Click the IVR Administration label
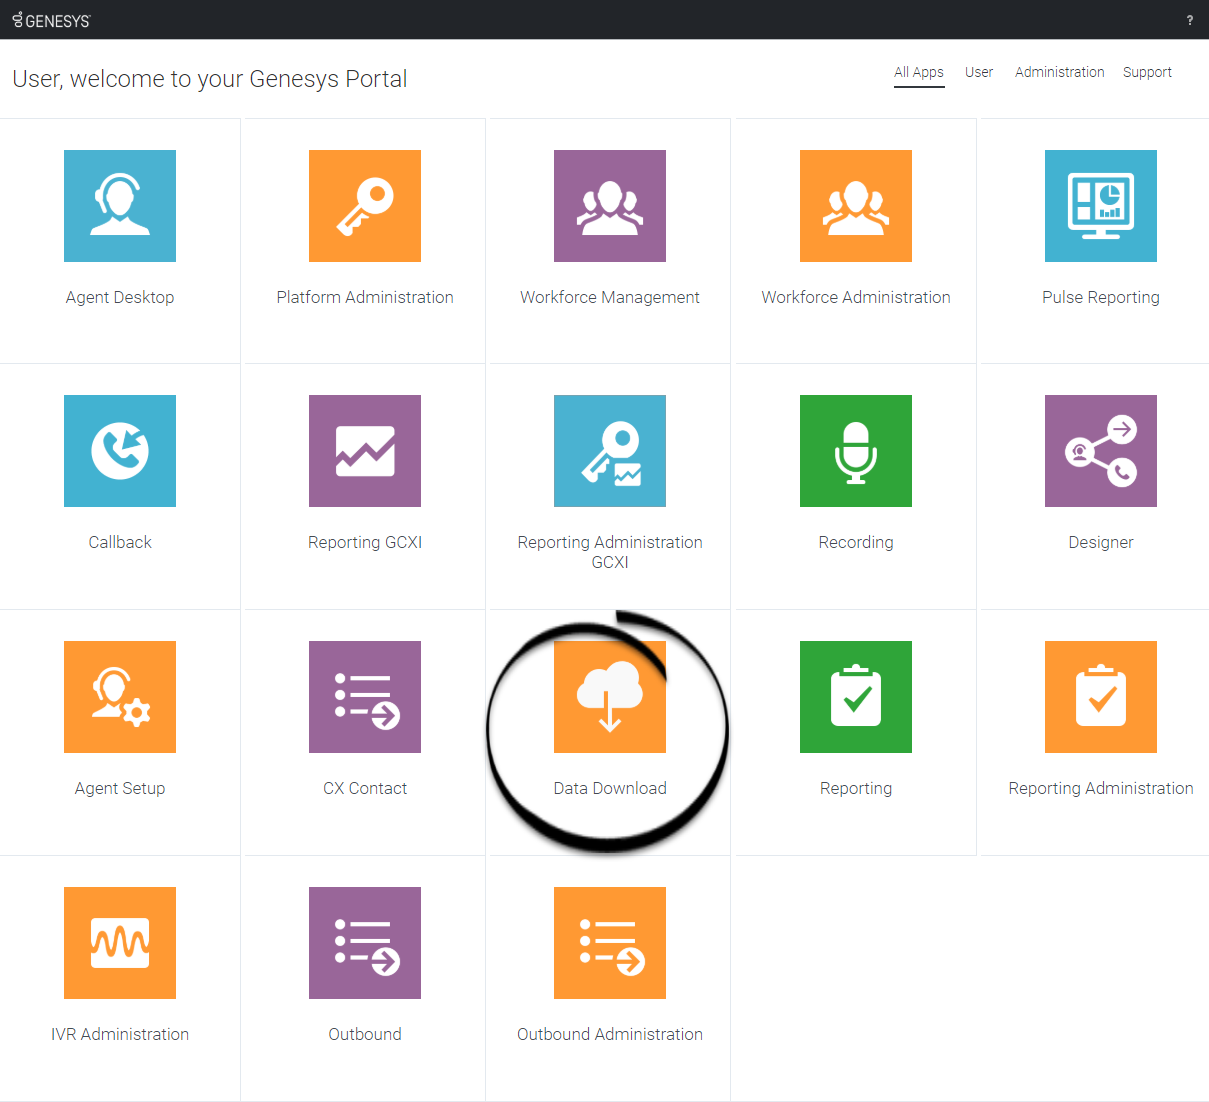1209x1102 pixels. pyautogui.click(x=120, y=1034)
